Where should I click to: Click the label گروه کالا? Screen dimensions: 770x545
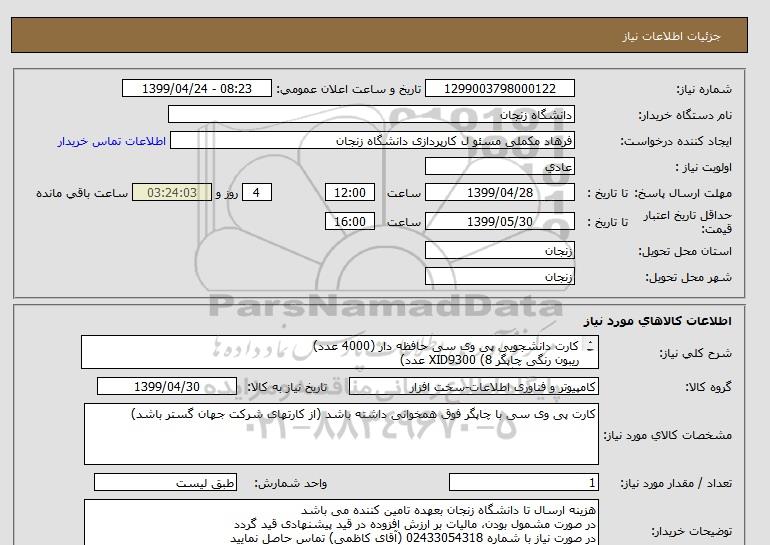708,387
